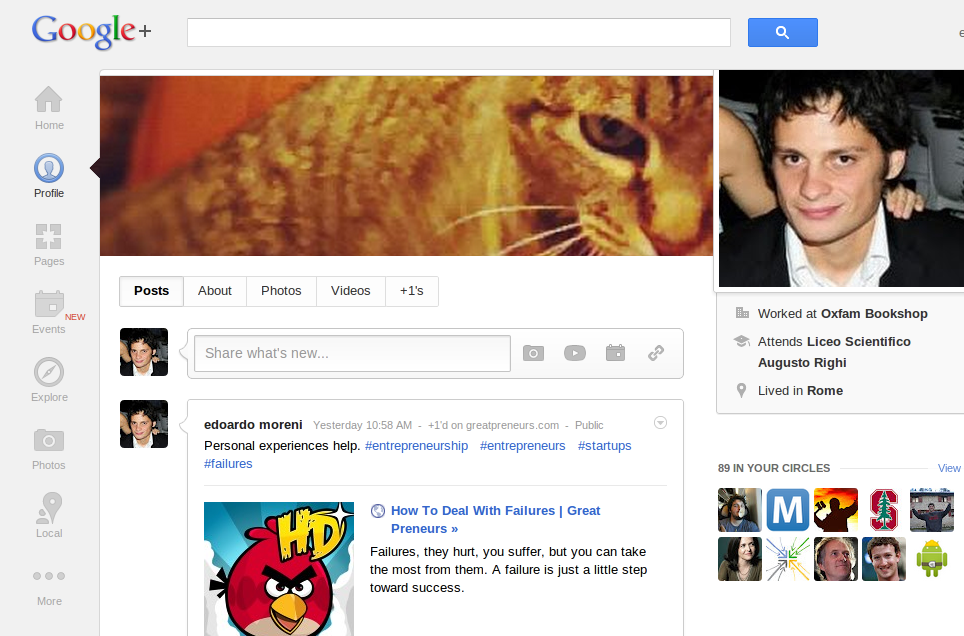Attach link to new post
This screenshot has width=964, height=636.
[656, 353]
